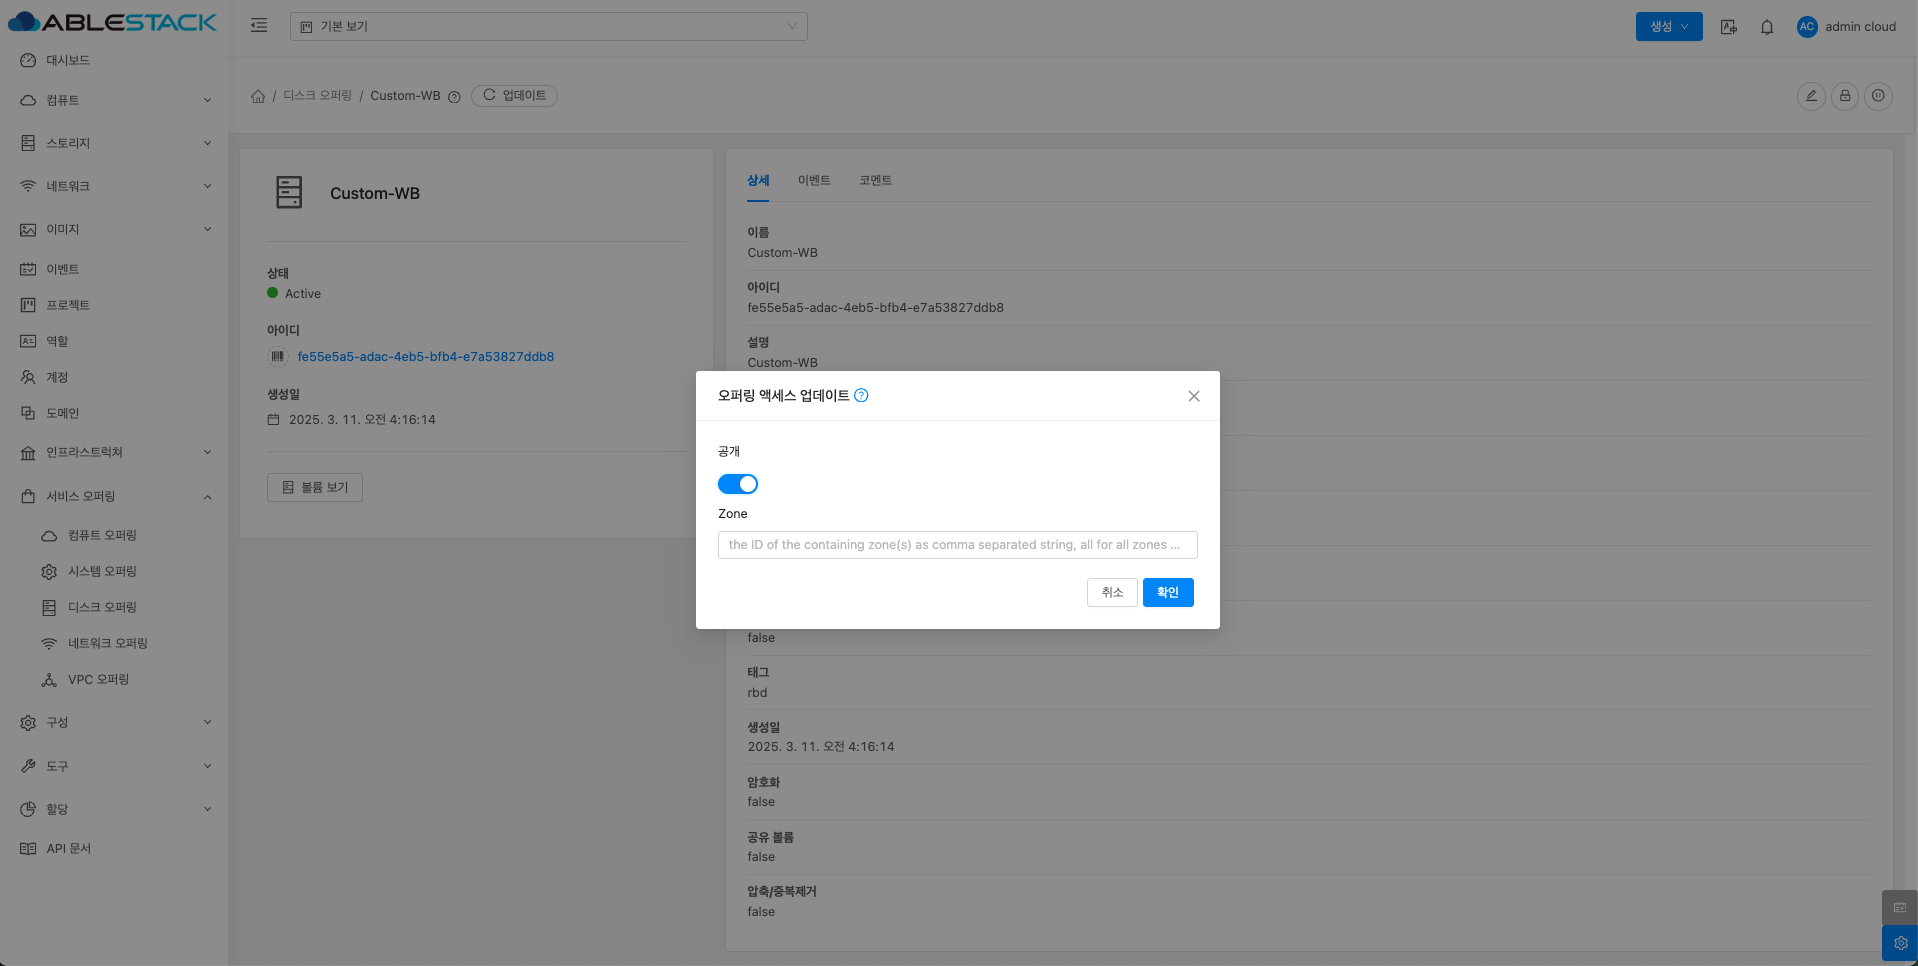Go to home via breadcrumb house icon
This screenshot has width=1918, height=966.
point(258,96)
